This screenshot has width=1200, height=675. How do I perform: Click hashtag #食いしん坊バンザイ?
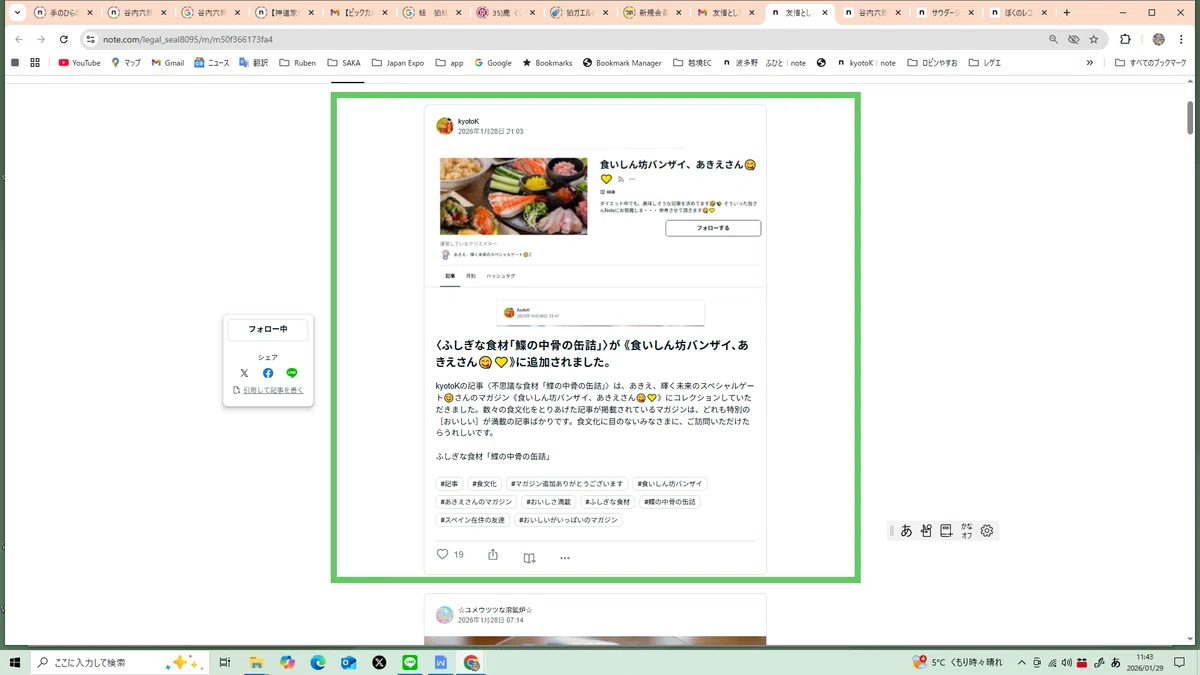[x=670, y=484]
